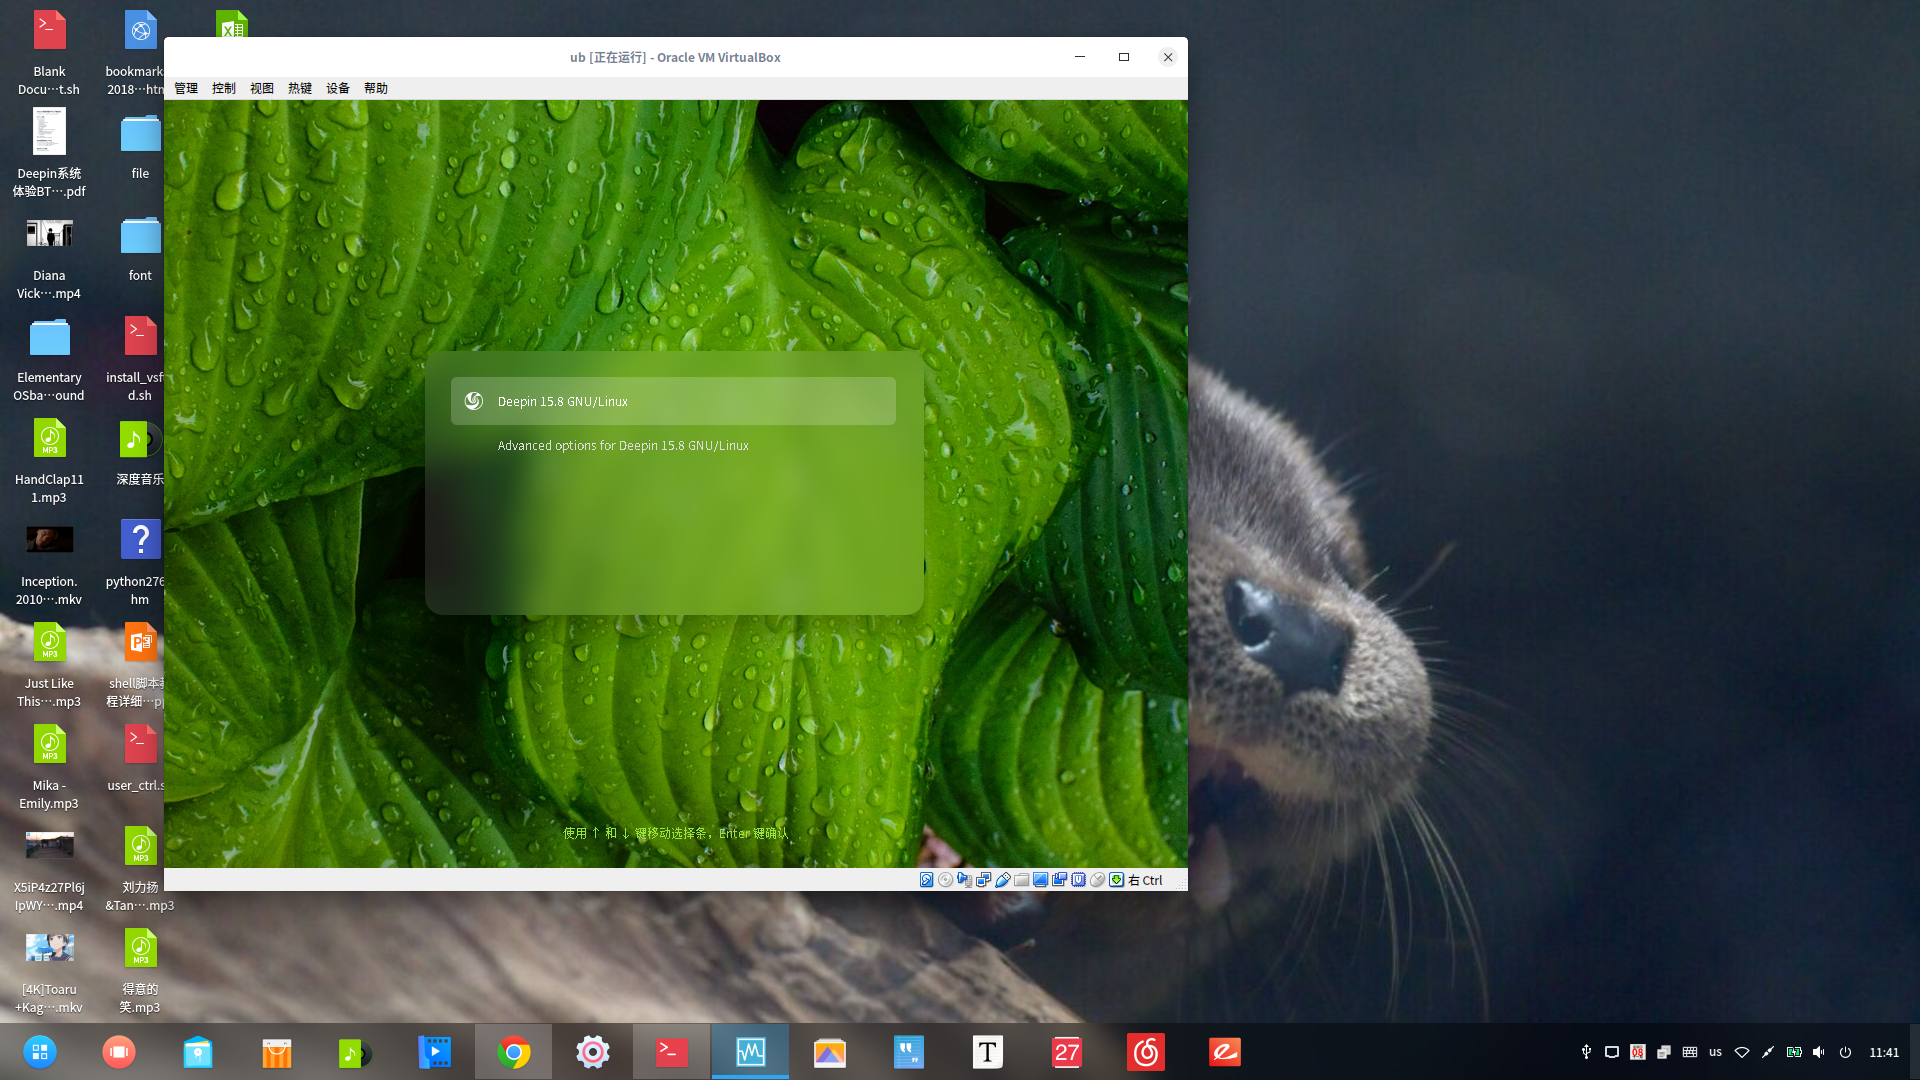This screenshot has height=1080, width=1920.
Task: Open the music player from the dock
Action: [x=355, y=1051]
